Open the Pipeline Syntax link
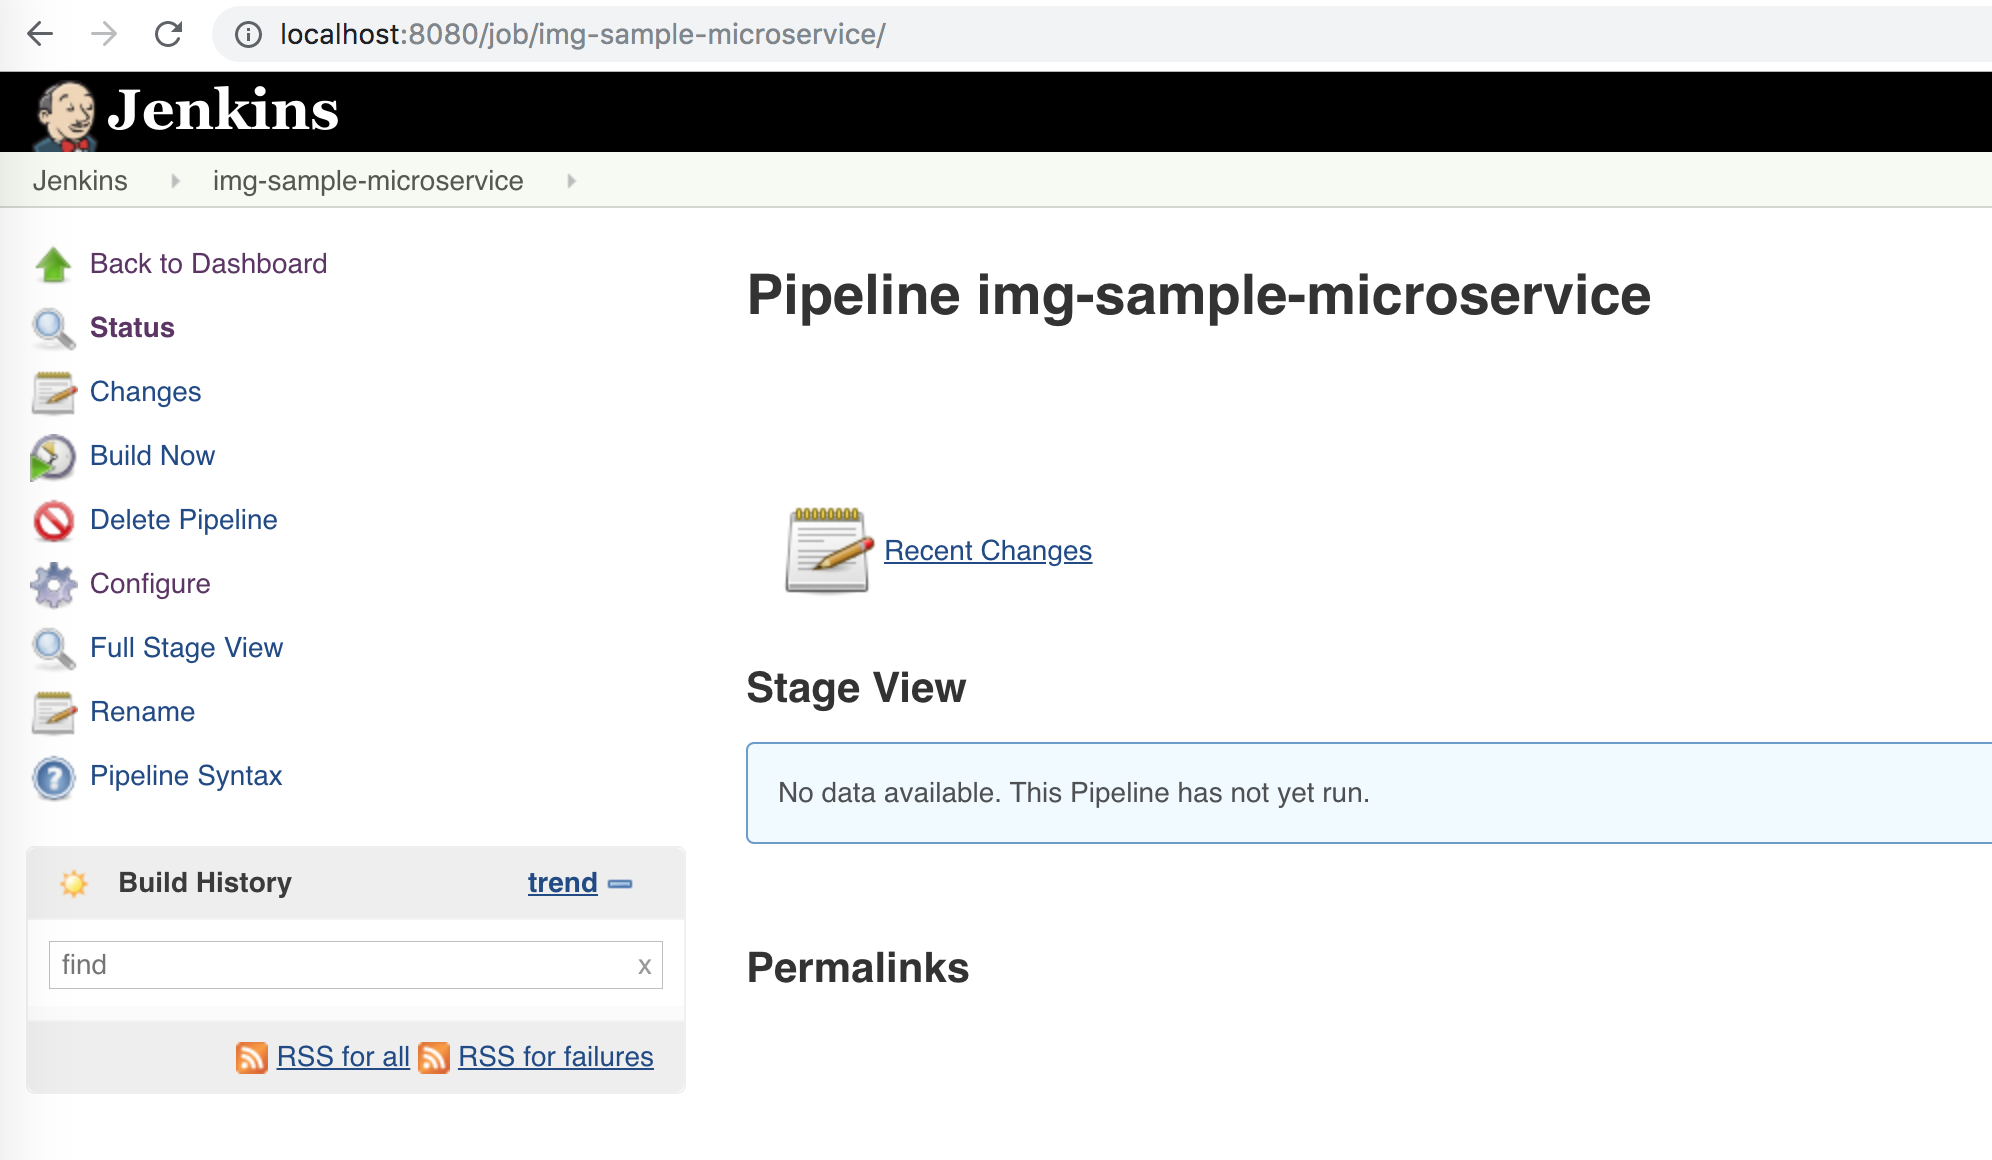Screen dimensions: 1992x1160 [186, 776]
